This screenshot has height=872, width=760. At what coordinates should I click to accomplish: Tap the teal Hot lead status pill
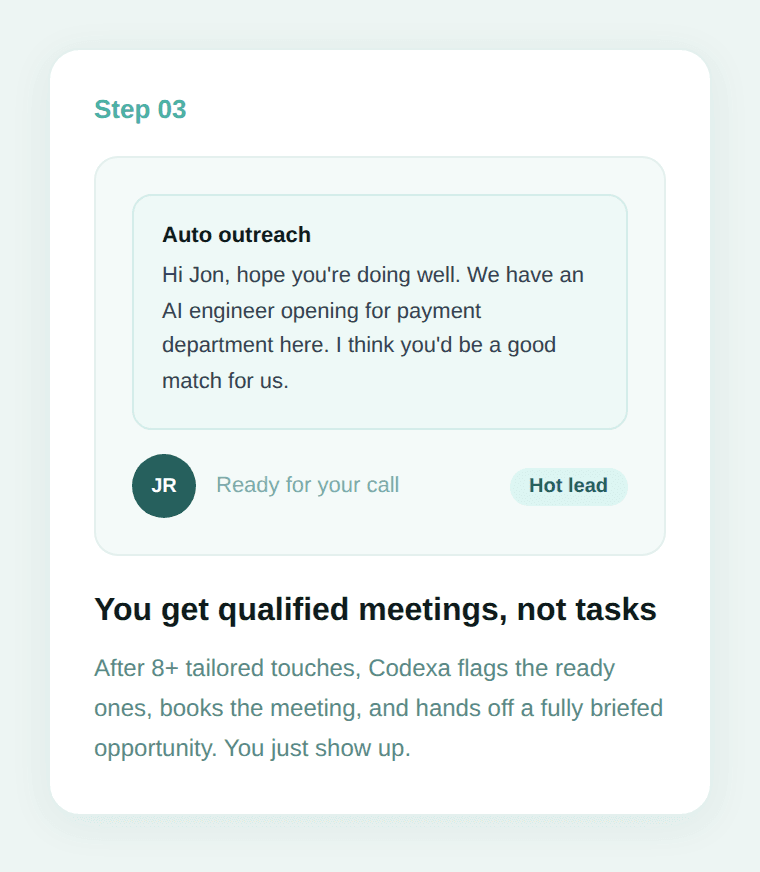[x=568, y=486]
